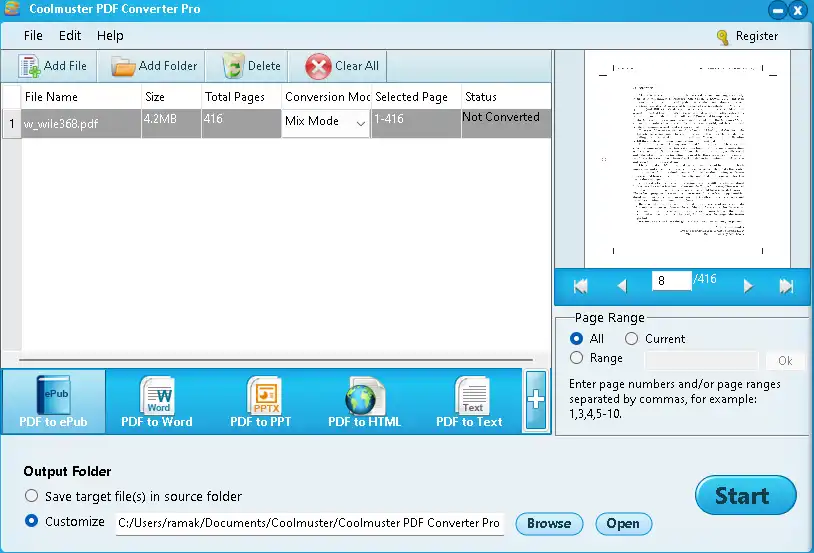Enable saving target files in source folder
Screen dimensions: 814x553
coord(32,496)
